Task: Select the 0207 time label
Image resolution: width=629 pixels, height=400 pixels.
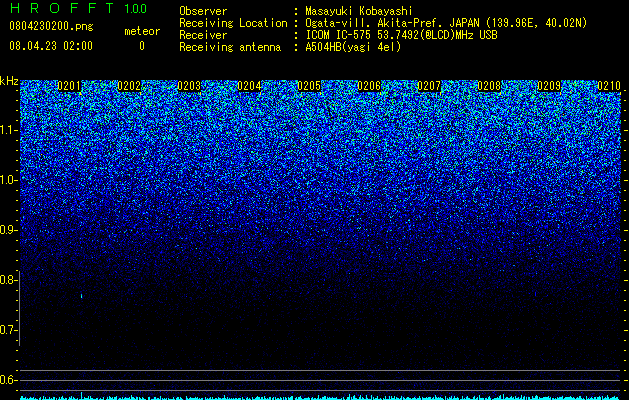Action: coord(429,86)
